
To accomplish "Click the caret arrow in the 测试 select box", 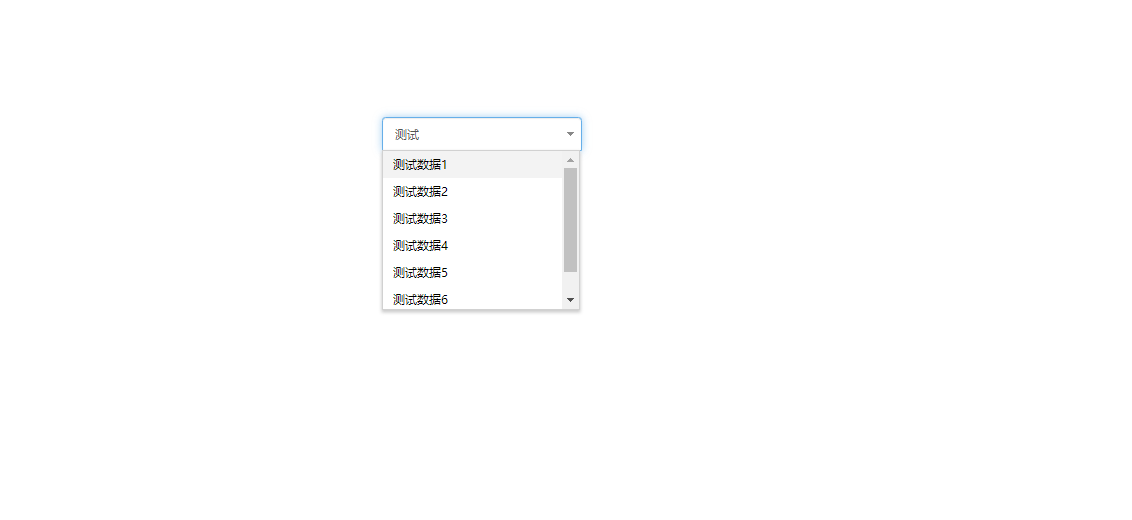I will pos(570,134).
